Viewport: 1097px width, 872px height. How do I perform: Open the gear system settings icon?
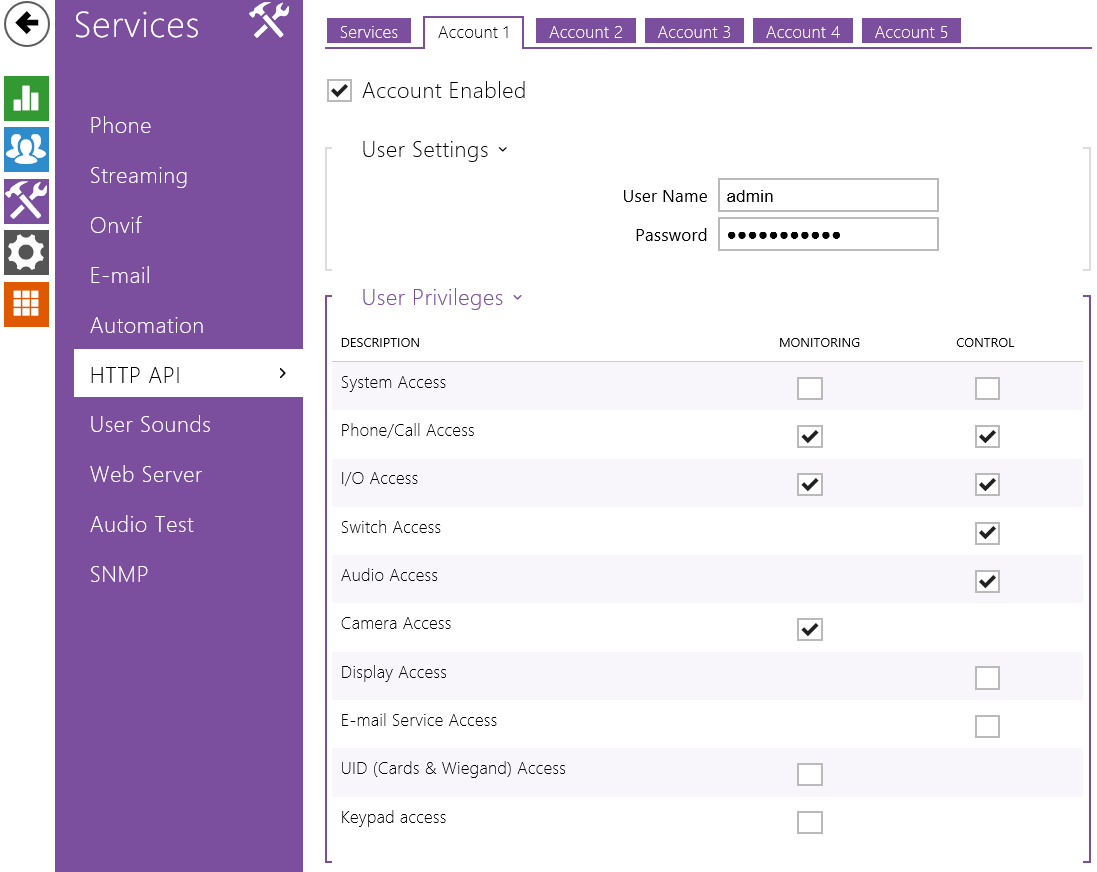26,252
